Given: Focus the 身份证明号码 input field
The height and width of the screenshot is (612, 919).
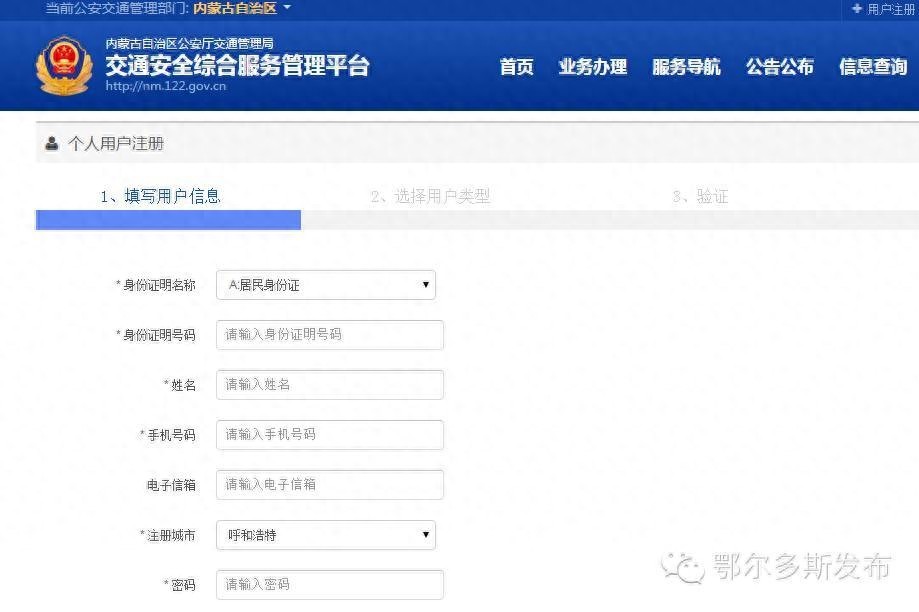Looking at the screenshot, I should click(x=329, y=335).
